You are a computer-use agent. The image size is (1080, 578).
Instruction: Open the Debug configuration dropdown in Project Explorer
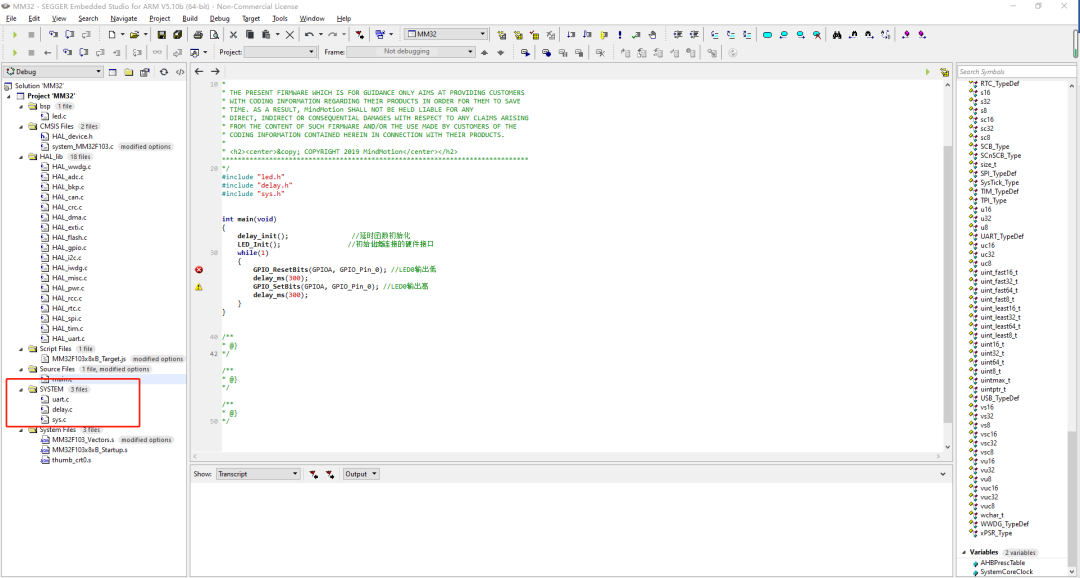point(54,72)
